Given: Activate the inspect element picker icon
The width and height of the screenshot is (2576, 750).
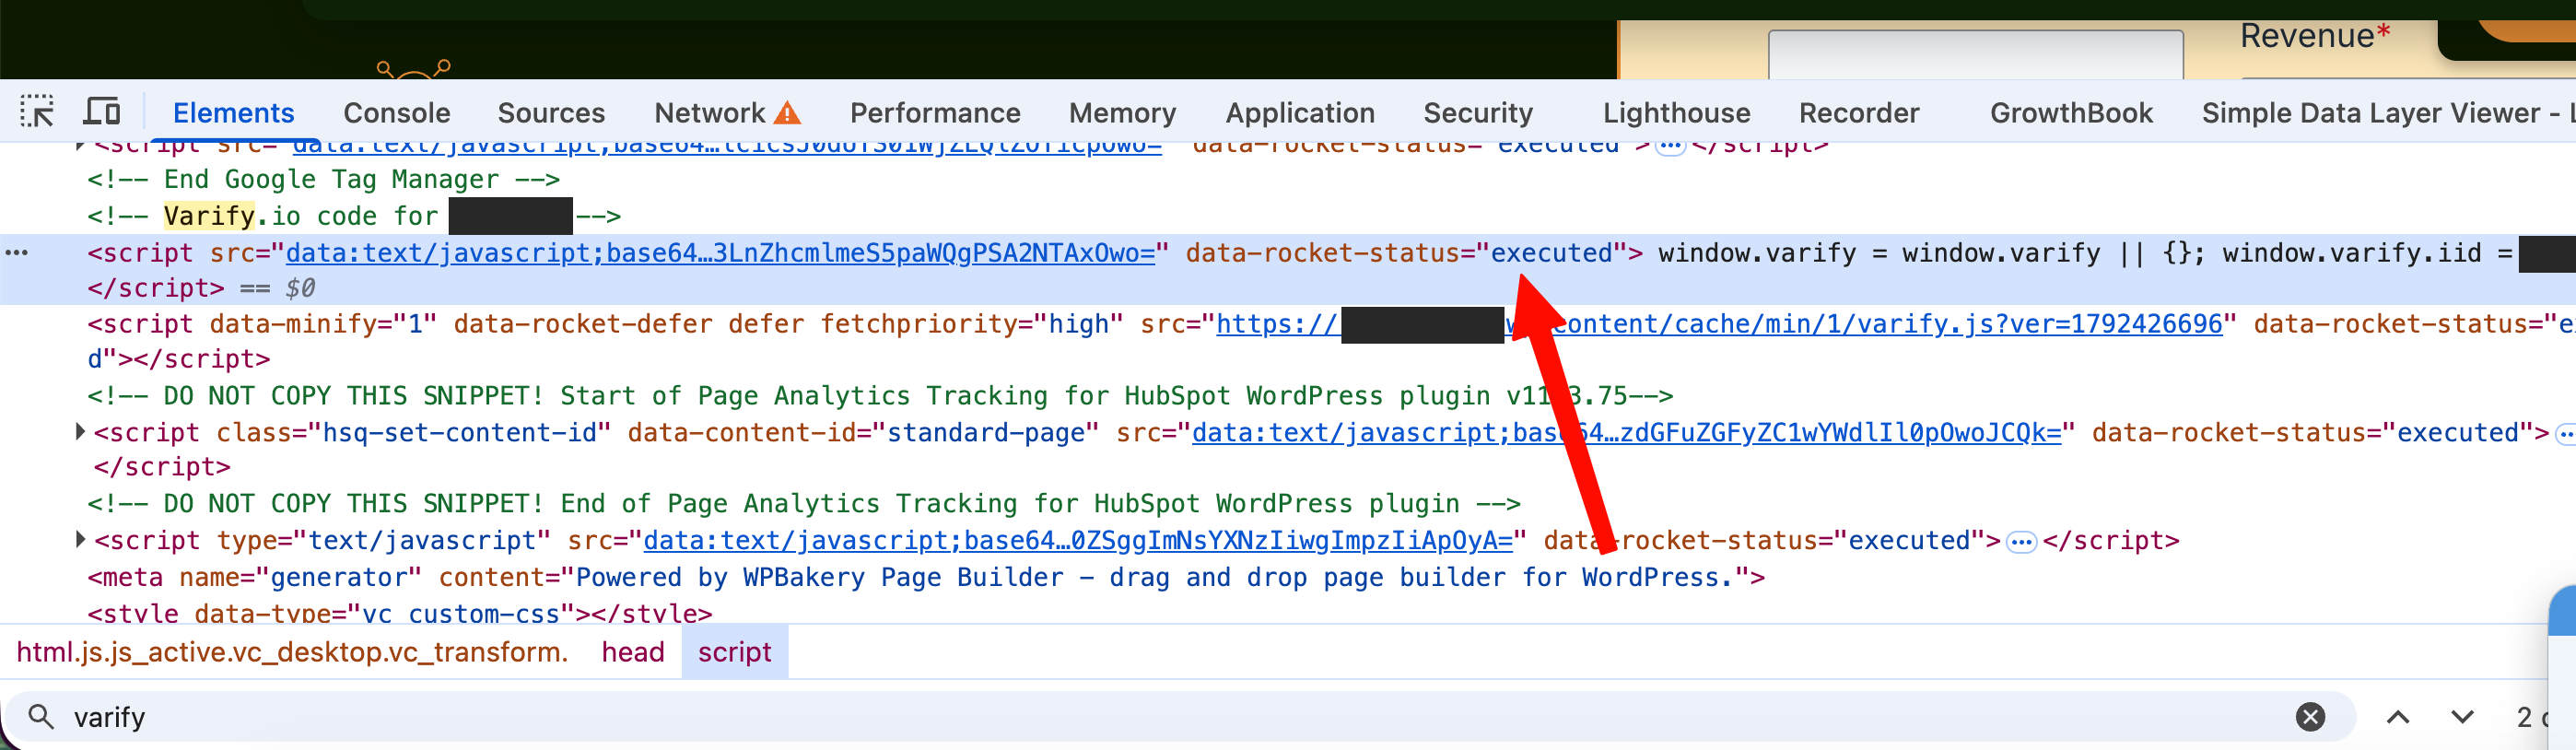Looking at the screenshot, I should pos(37,111).
